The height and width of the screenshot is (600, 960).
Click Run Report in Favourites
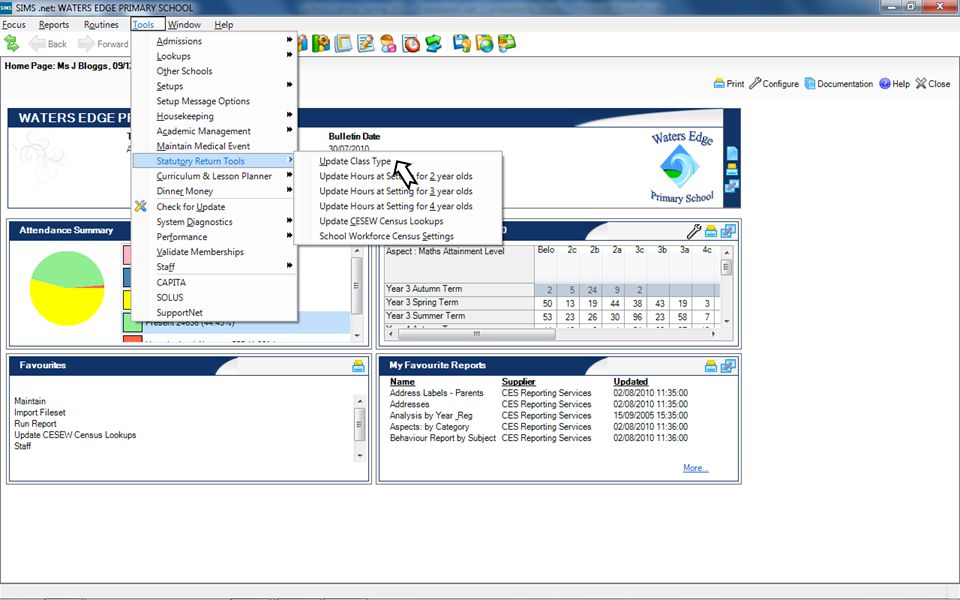coord(36,424)
